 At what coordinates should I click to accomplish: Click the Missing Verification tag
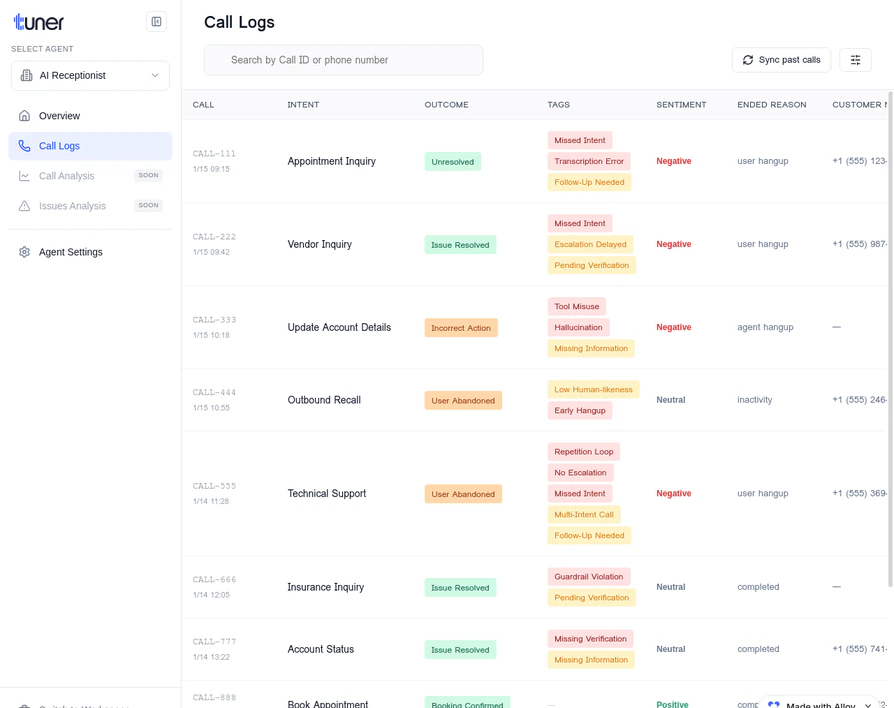[x=590, y=639]
